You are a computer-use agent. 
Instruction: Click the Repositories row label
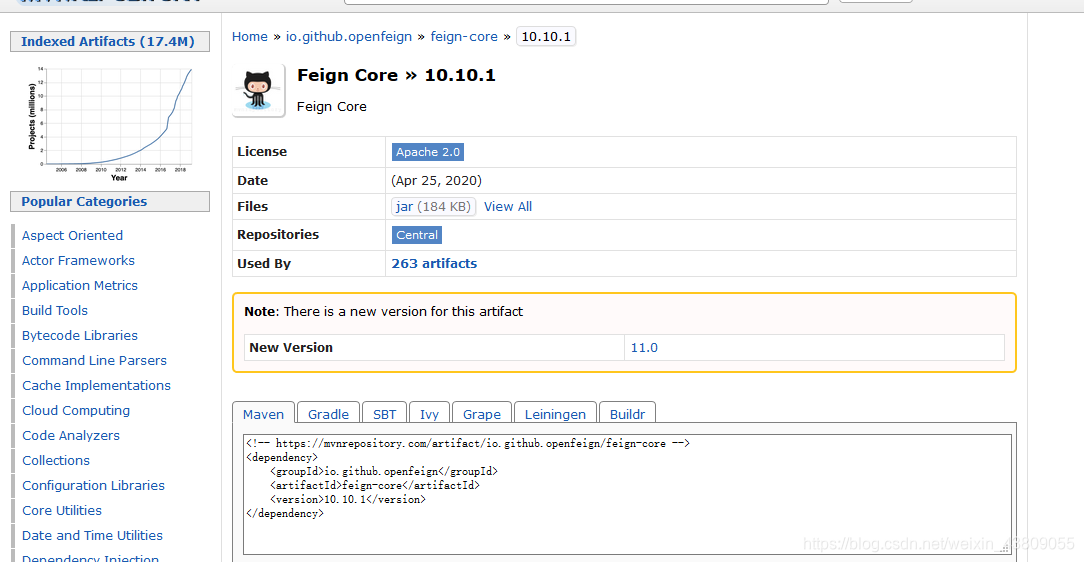point(278,234)
